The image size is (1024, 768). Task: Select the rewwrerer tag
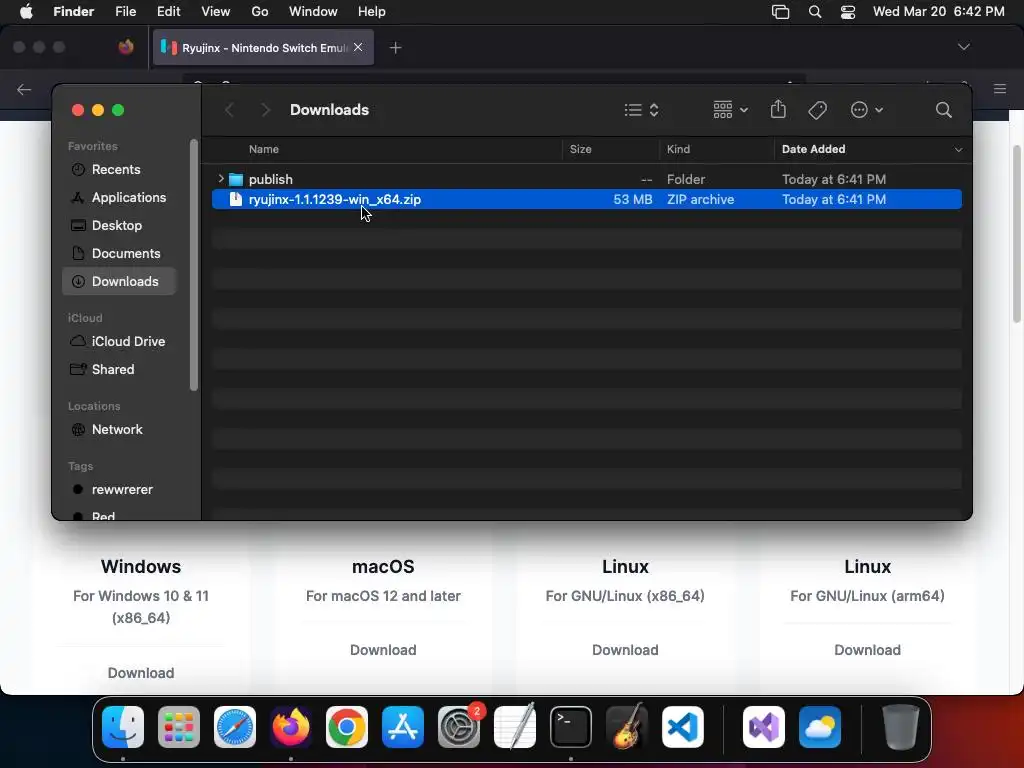(120, 490)
